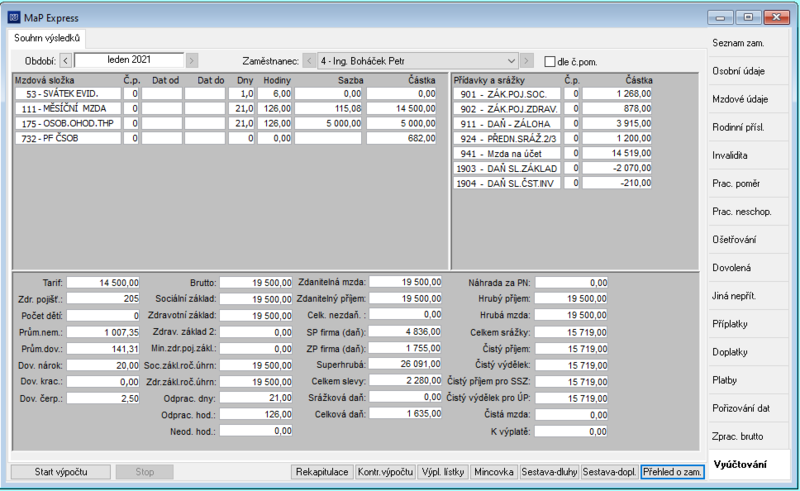The image size is (800, 491).
Task: Click the Dov. nárok value field
Action: [x=103, y=365]
